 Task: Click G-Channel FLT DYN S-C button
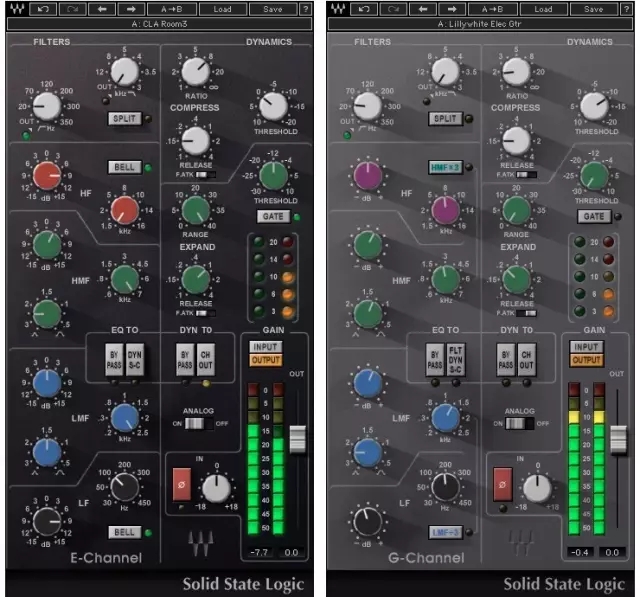coord(456,360)
